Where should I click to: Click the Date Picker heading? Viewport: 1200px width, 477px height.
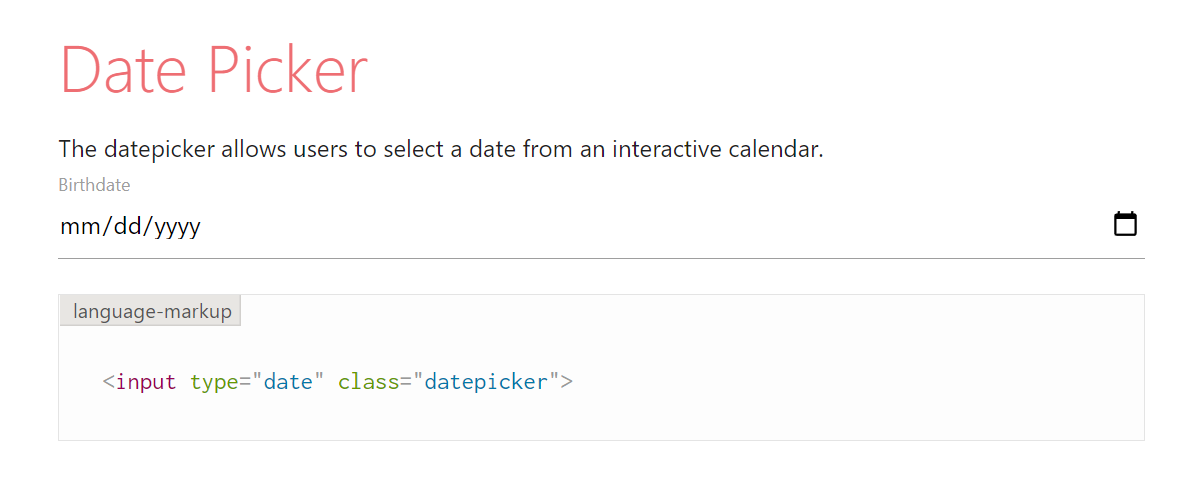click(x=214, y=70)
